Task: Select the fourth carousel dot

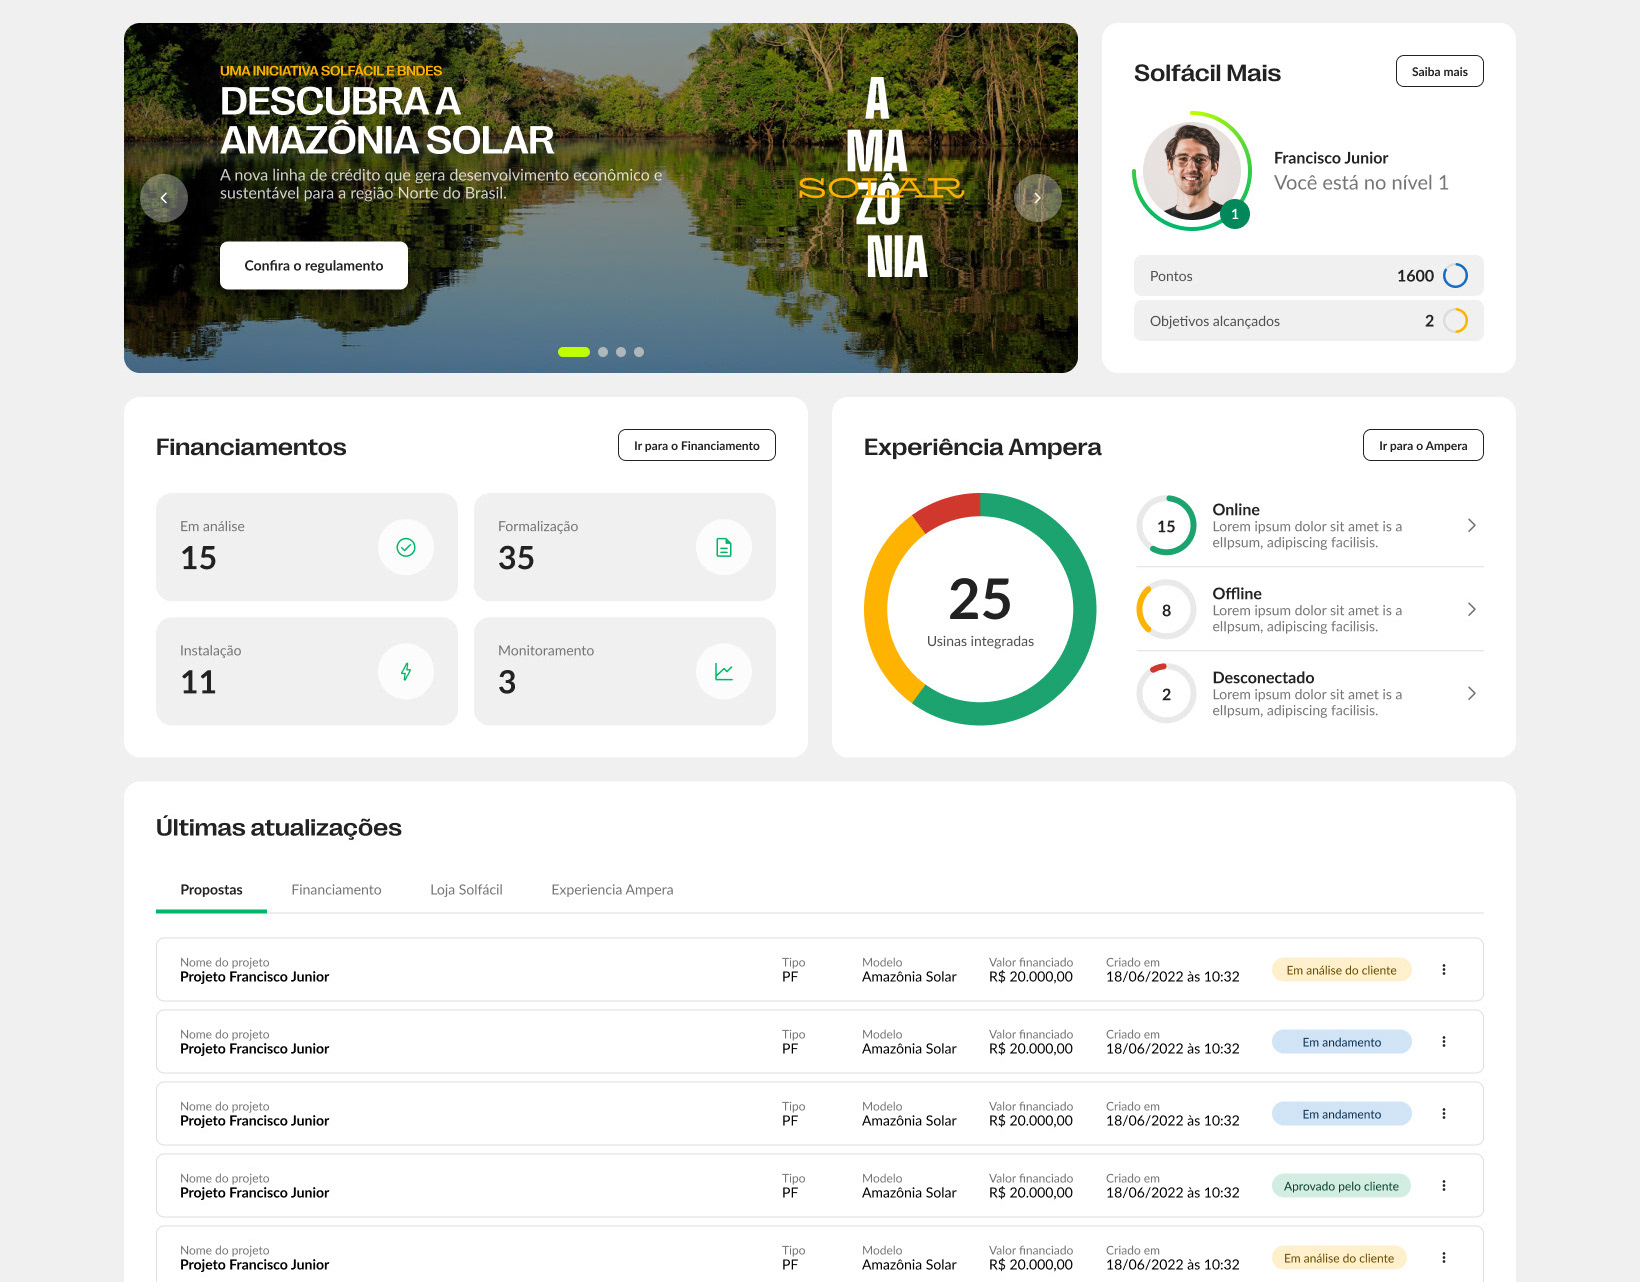Action: (639, 352)
